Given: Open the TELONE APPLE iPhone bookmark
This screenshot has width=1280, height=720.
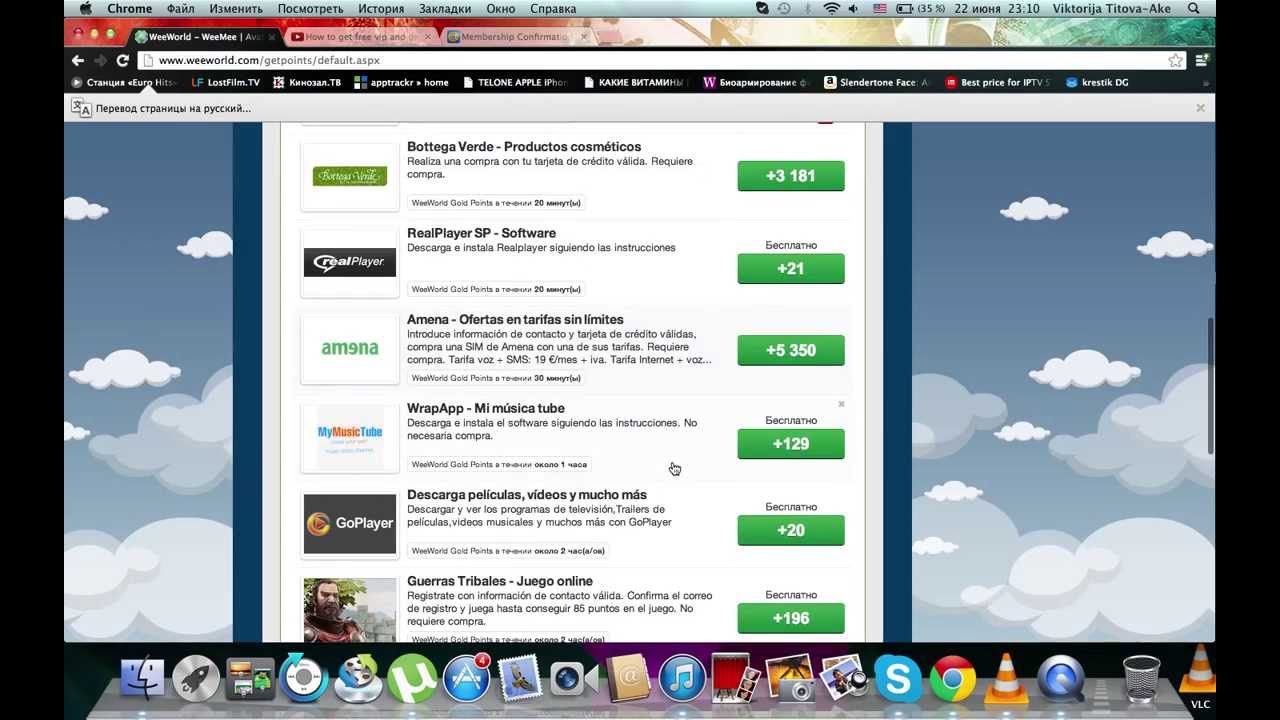Looking at the screenshot, I should click(x=515, y=83).
